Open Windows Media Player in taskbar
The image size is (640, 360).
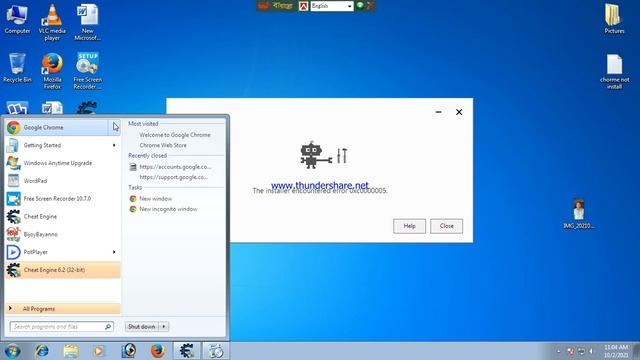(x=99, y=351)
